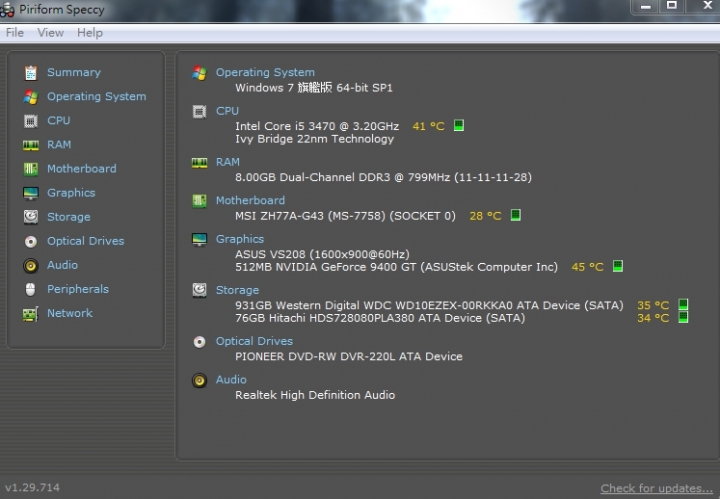Open the View menu
This screenshot has height=499, width=720.
[x=51, y=33]
